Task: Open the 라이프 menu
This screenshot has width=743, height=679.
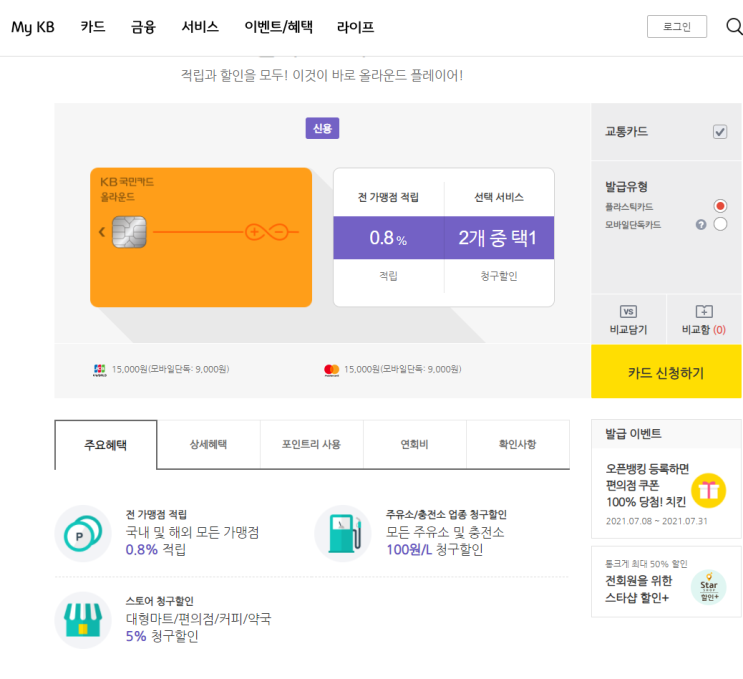Action: tap(355, 27)
